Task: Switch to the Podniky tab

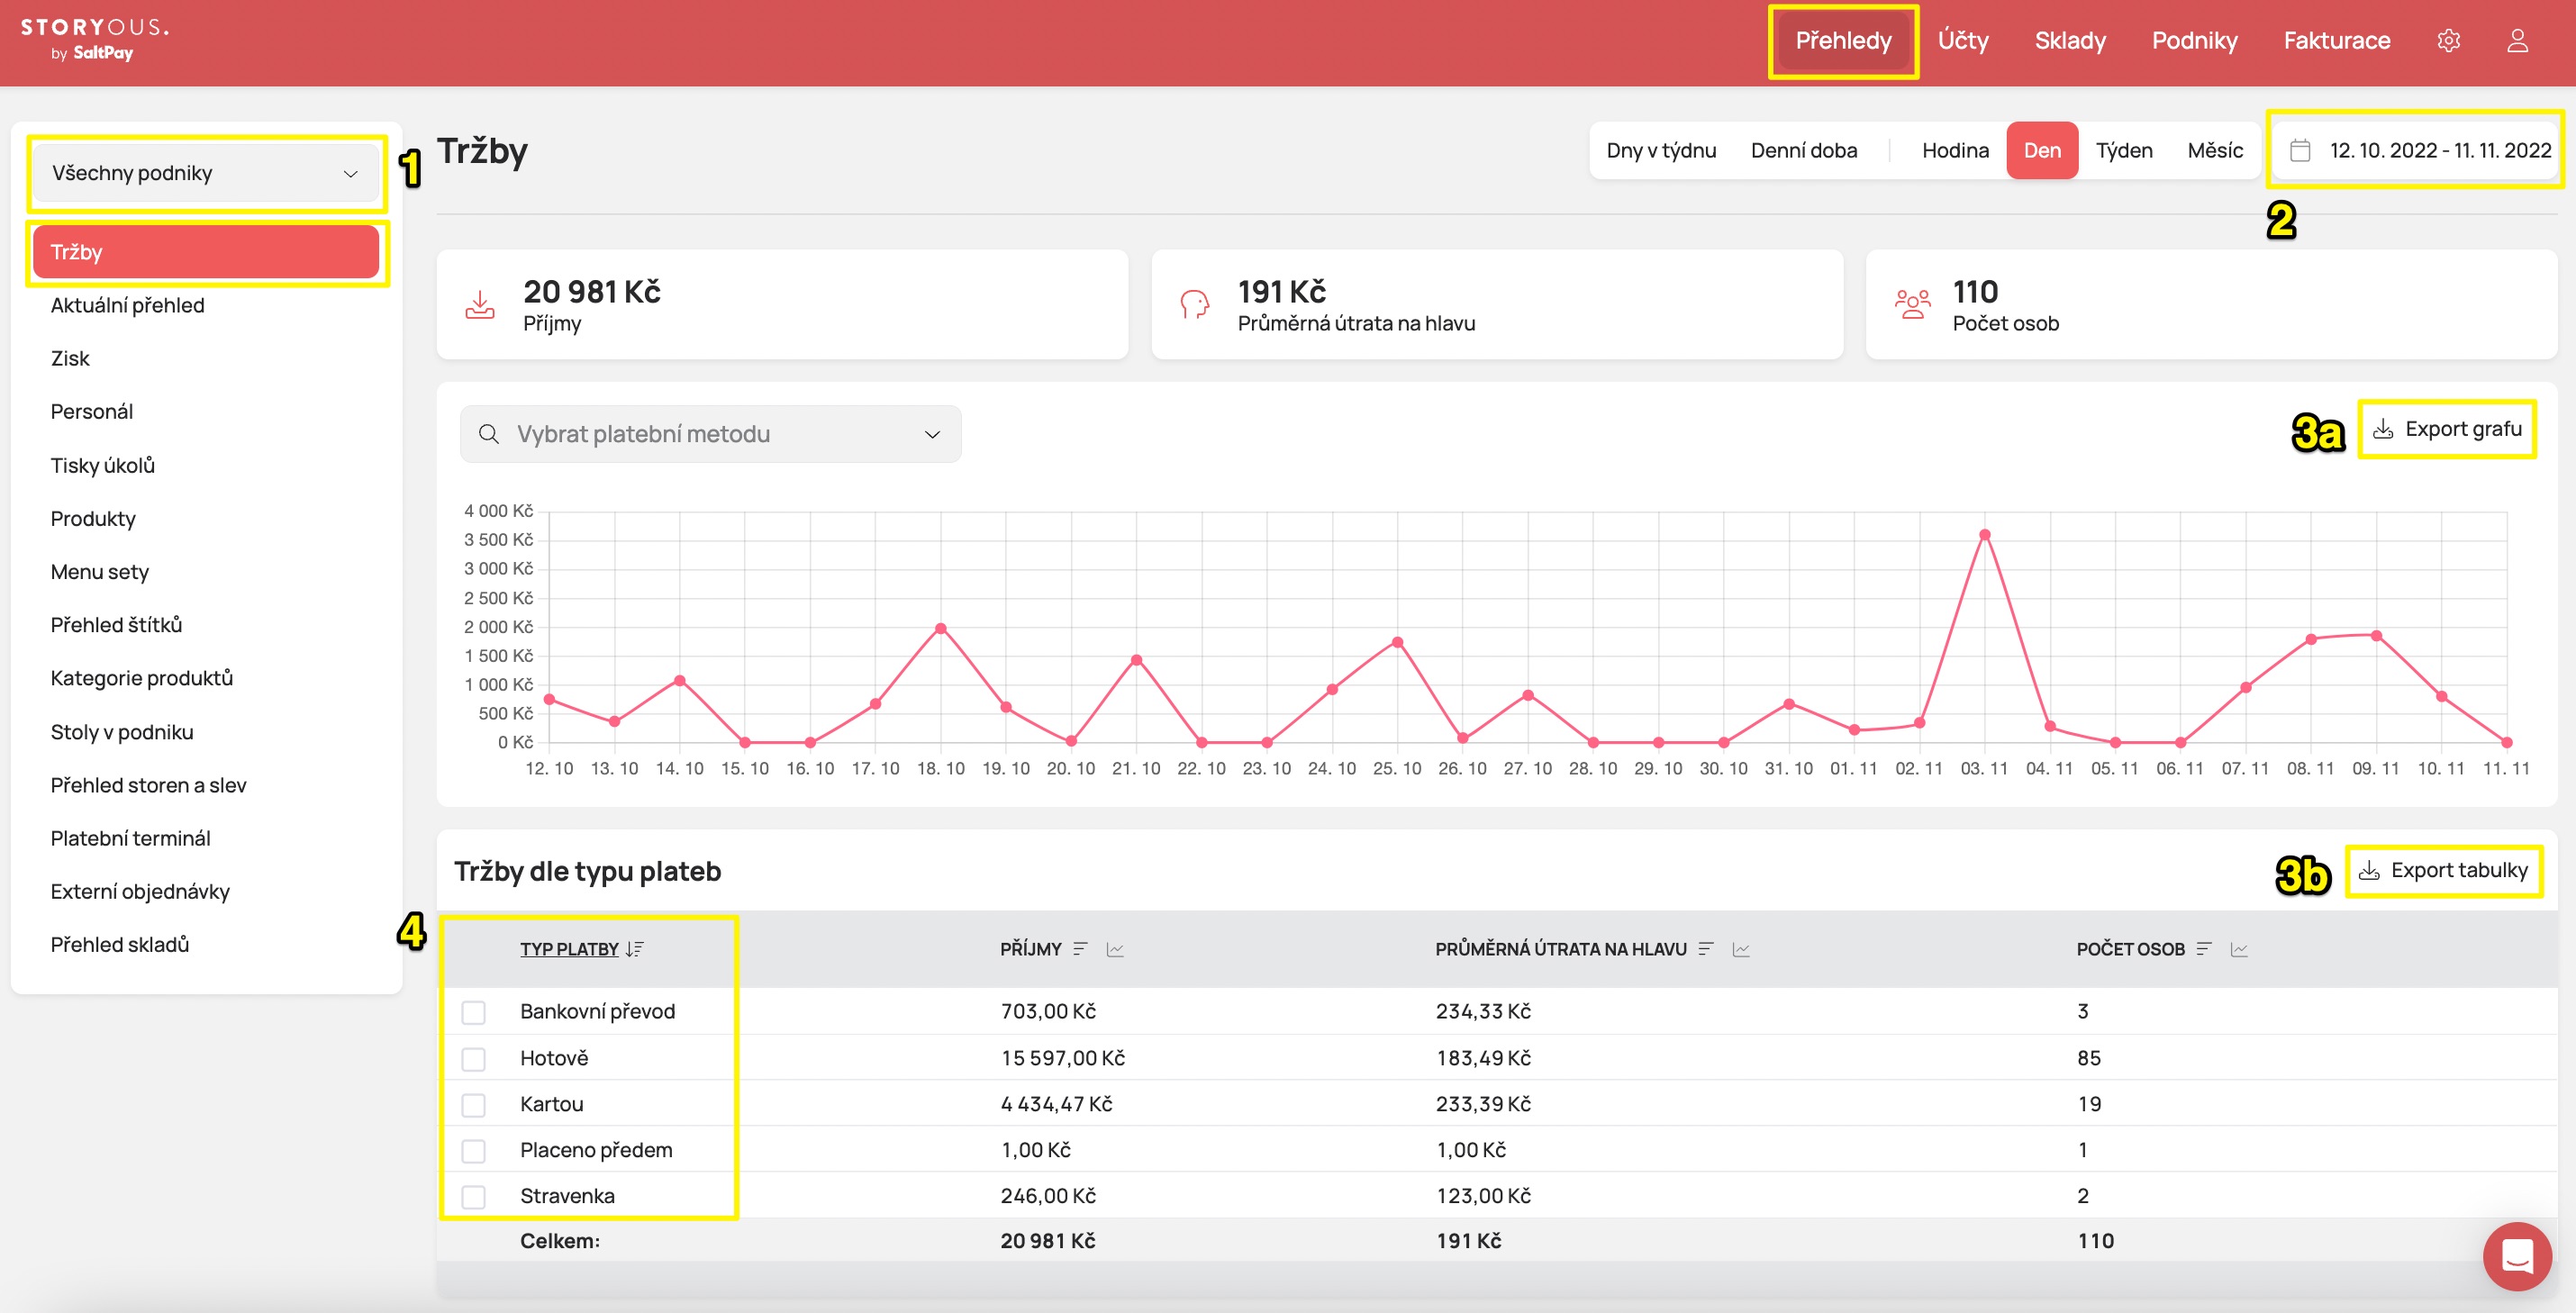Action: (x=2194, y=41)
